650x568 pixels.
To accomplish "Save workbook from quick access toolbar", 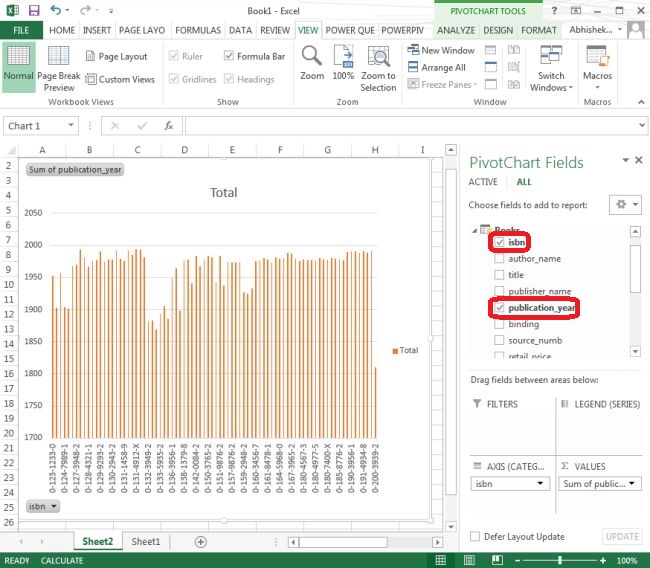I will (x=34, y=10).
